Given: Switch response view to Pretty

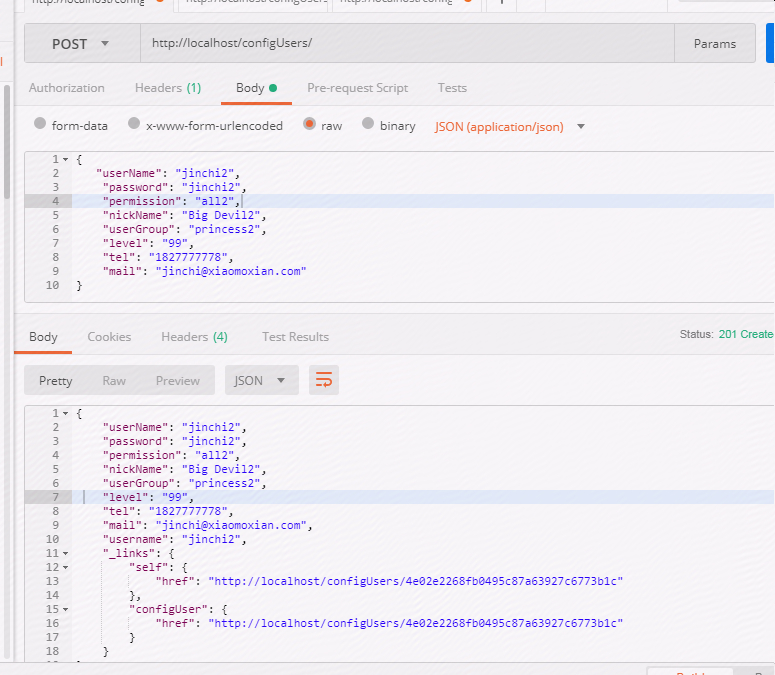Looking at the screenshot, I should (x=55, y=380).
